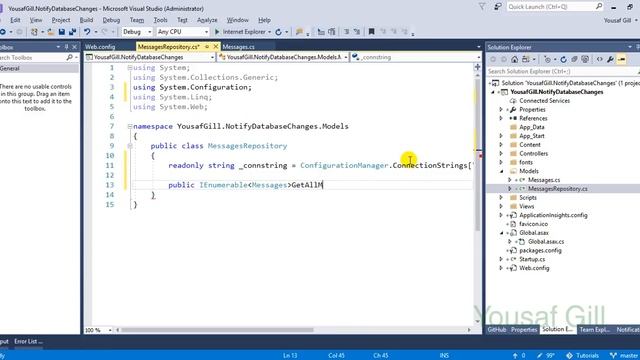Select packages.config in Solution Explorer
Viewport: 640px width, 360px height.
(540, 251)
